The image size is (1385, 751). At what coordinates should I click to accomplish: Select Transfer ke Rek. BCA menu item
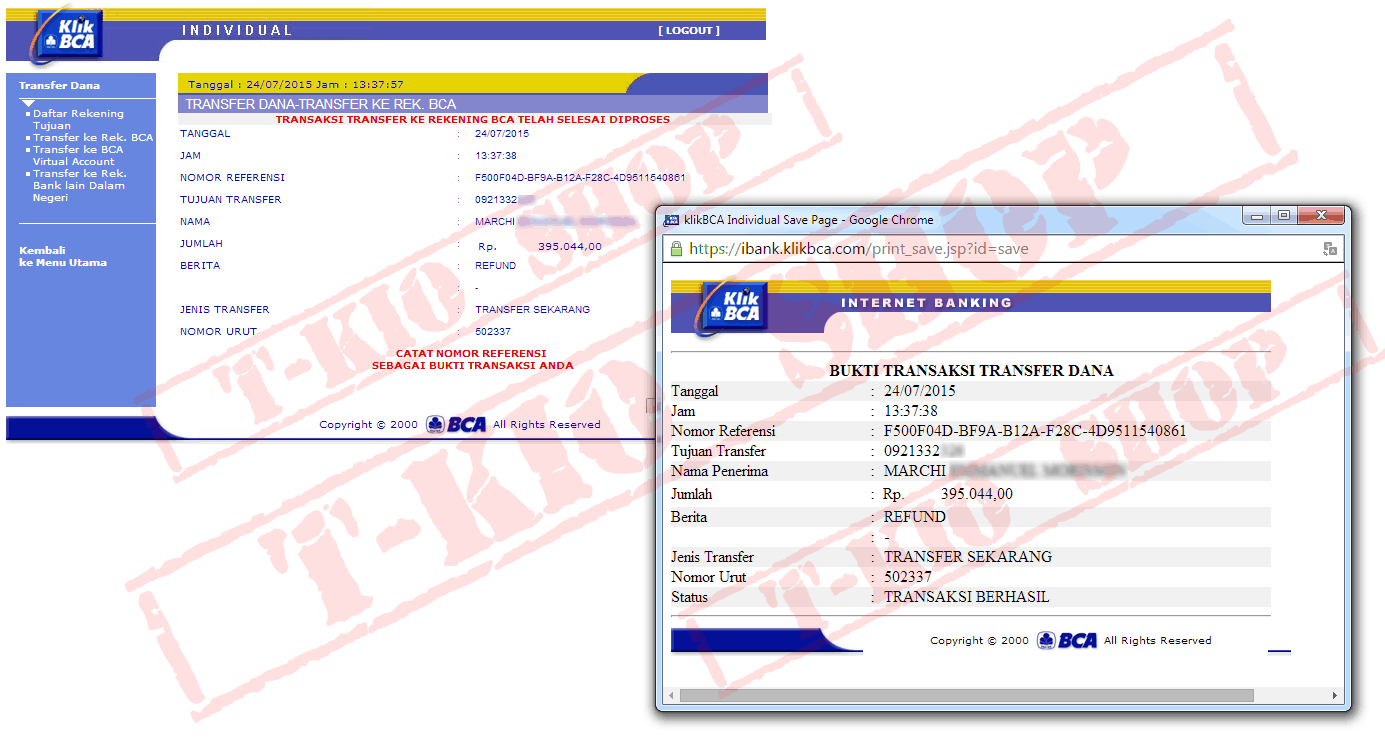click(x=93, y=137)
